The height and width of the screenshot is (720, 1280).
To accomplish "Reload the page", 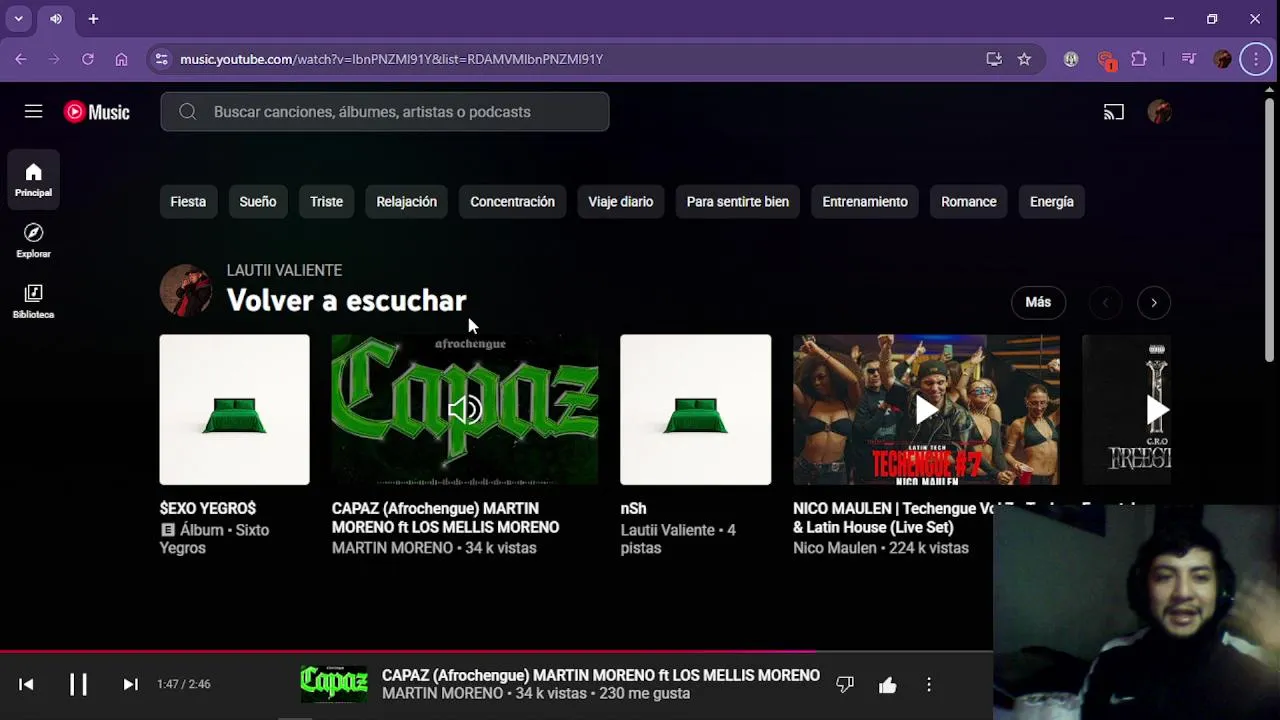I will point(88,59).
